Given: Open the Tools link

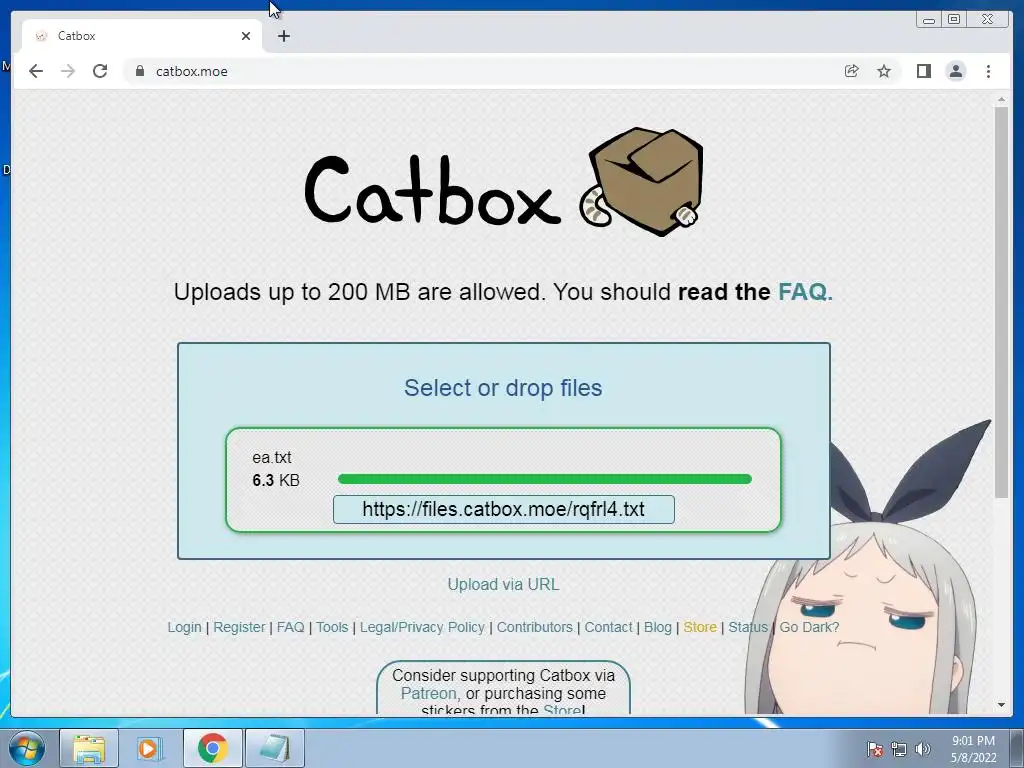Looking at the screenshot, I should pyautogui.click(x=332, y=627).
